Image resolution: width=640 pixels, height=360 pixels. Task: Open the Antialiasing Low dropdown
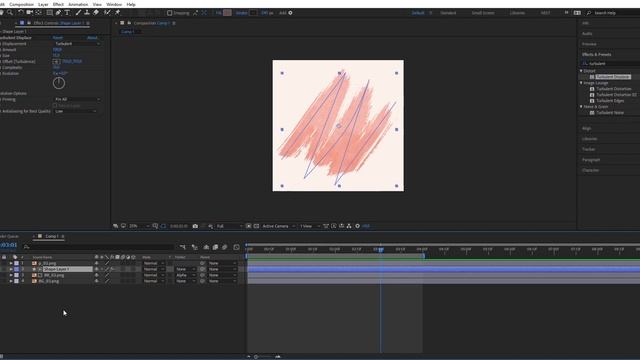coord(76,111)
